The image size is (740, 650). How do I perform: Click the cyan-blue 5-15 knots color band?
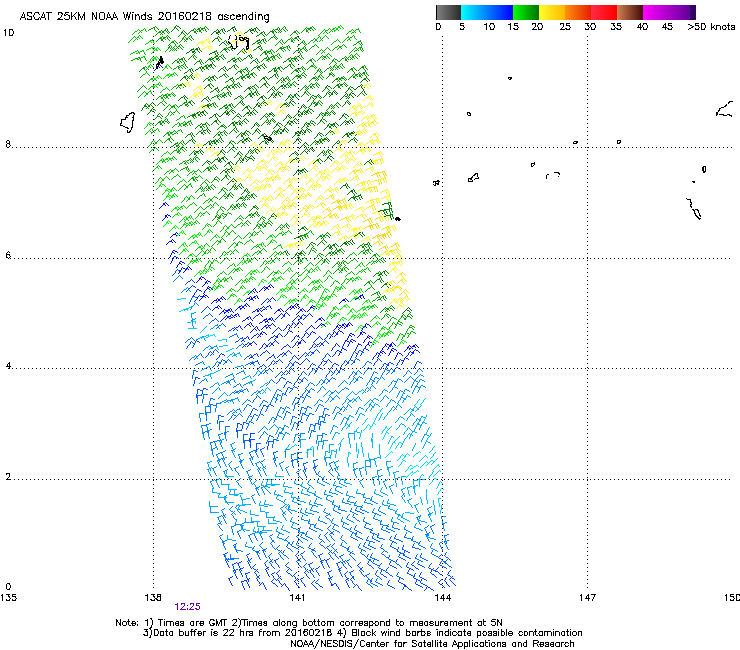(487, 12)
